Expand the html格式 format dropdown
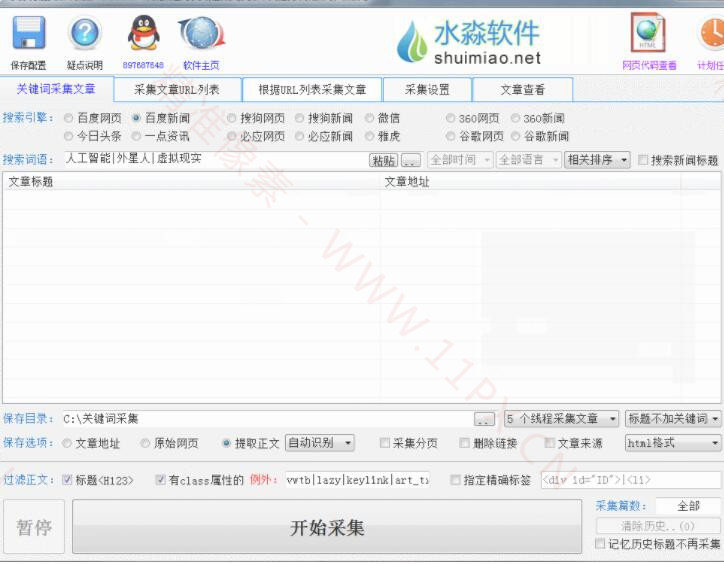Image resolution: width=724 pixels, height=564 pixels. [672, 443]
